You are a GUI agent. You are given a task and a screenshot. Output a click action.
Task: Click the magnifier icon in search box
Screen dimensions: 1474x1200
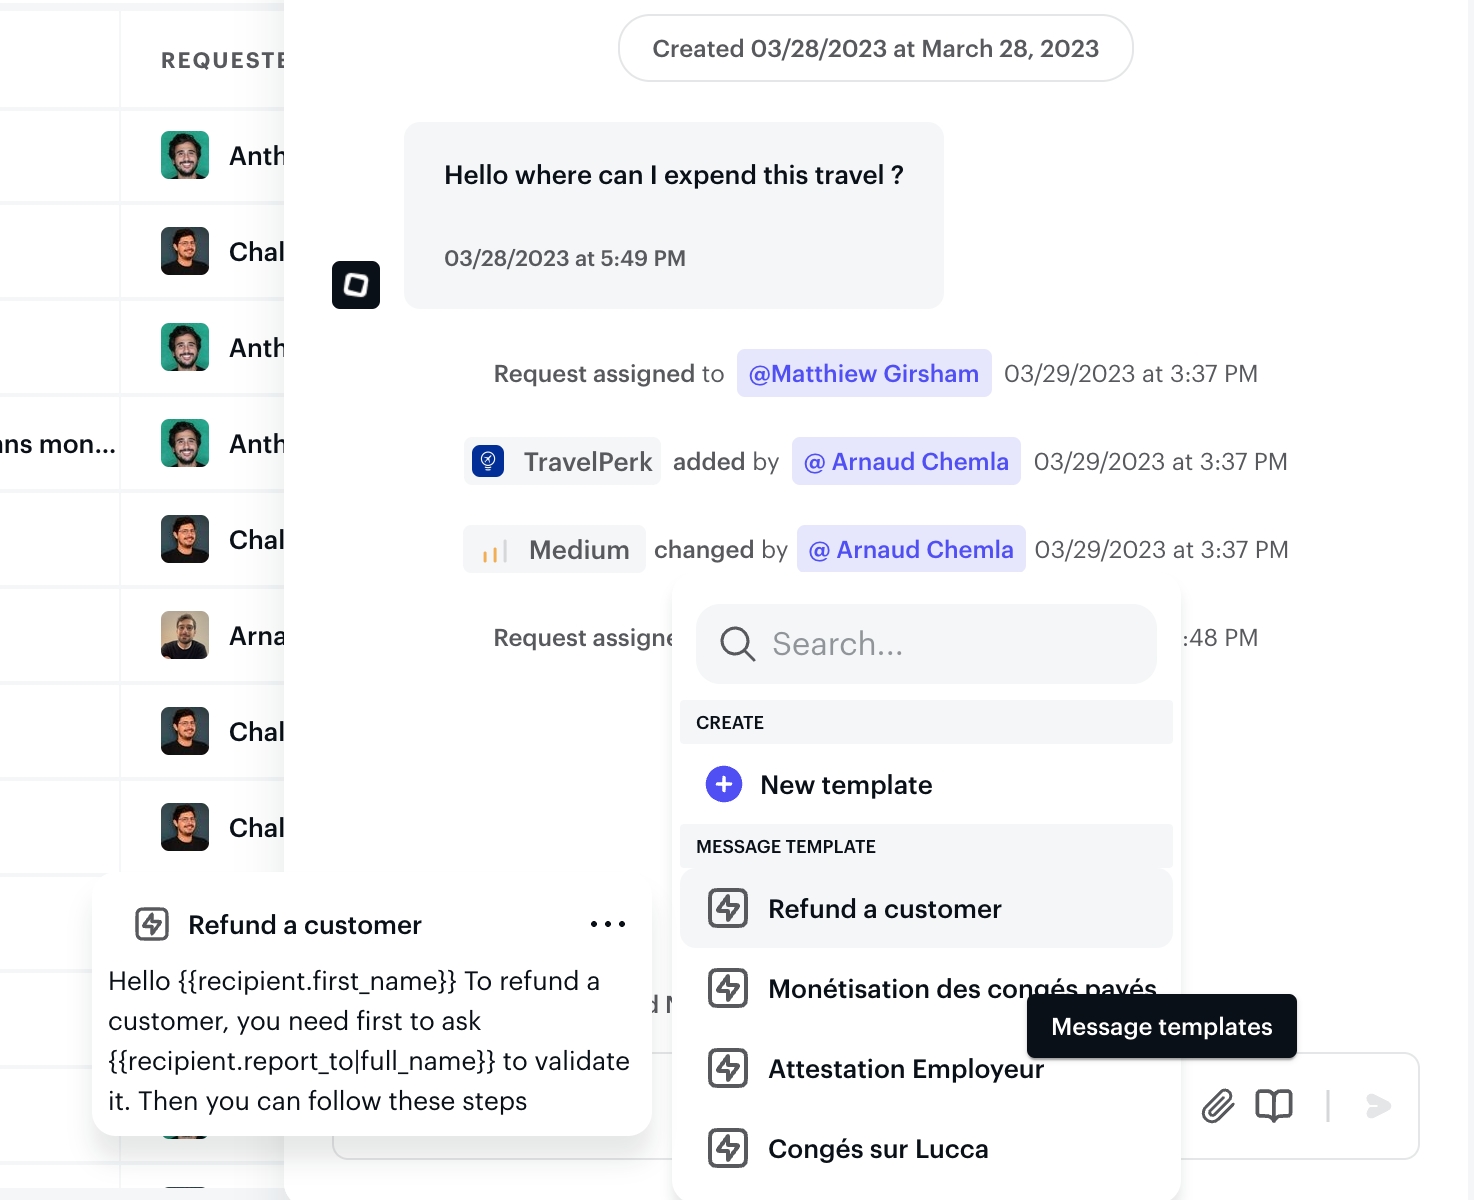tap(737, 644)
